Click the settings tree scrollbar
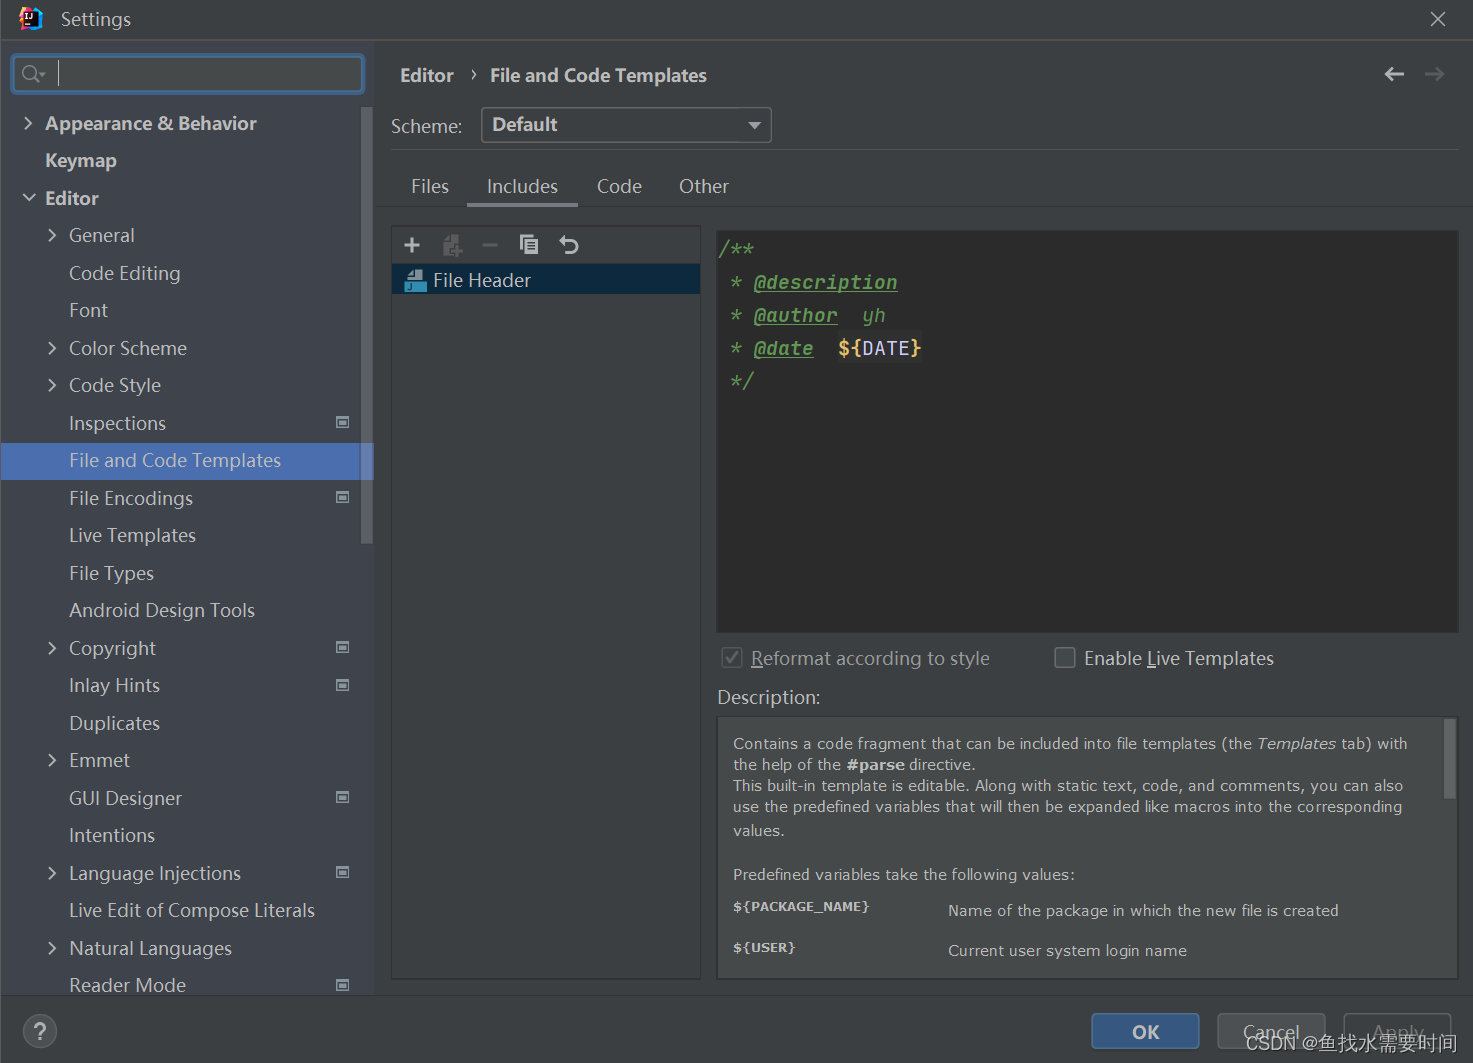The image size is (1473, 1063). (x=366, y=325)
